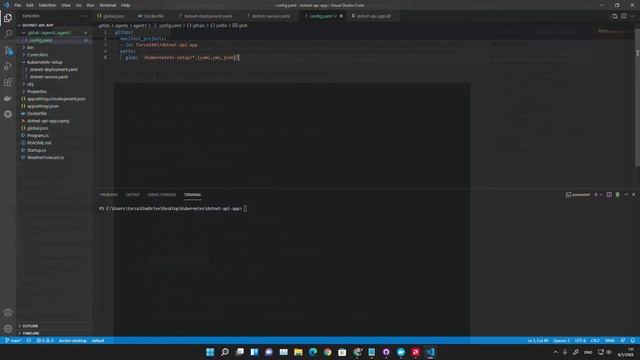640x360 pixels.
Task: Expand the Properties folder
Action: pyautogui.click(x=55, y=91)
